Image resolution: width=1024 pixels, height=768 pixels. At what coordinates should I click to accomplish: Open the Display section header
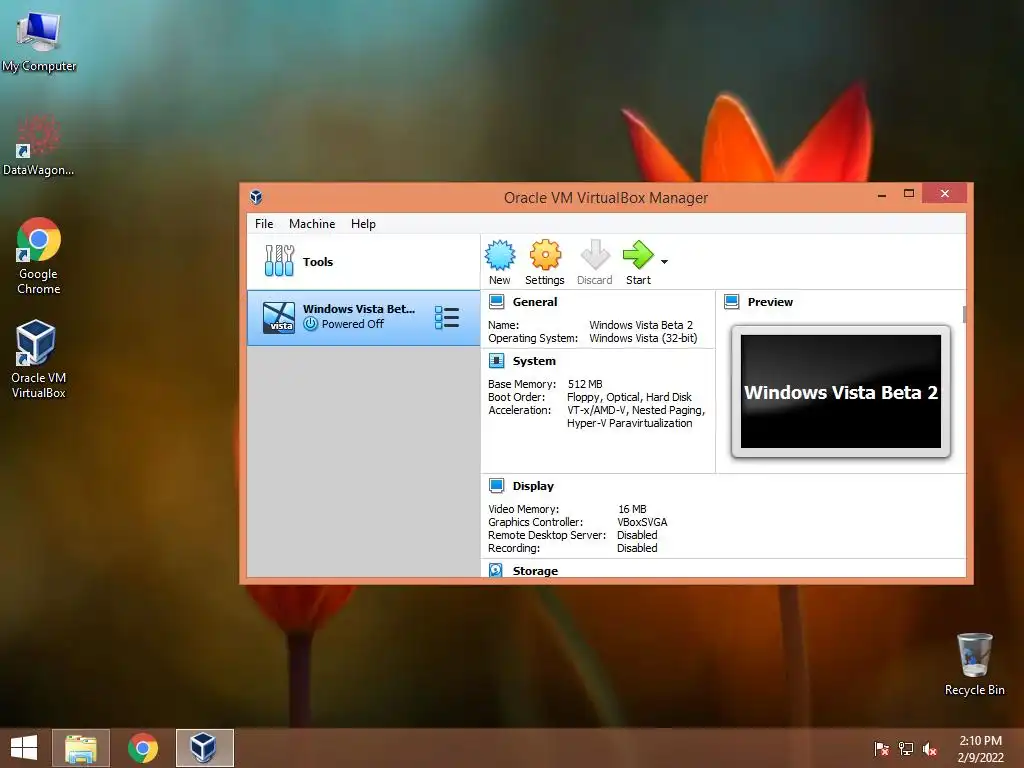(x=533, y=486)
